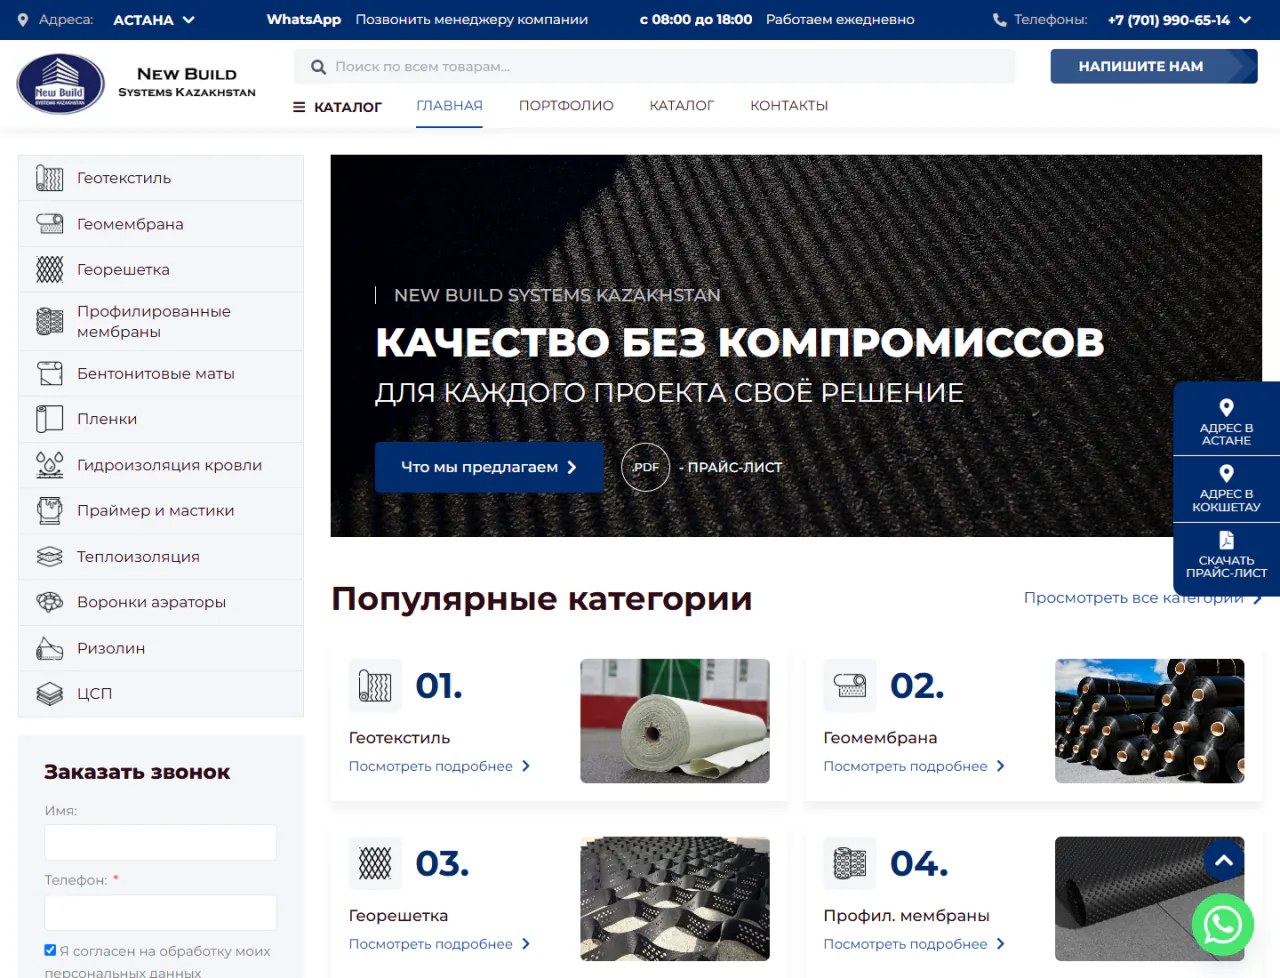1280x978 pixels.
Task: Click the address location pin icon
Action: [x=22, y=20]
